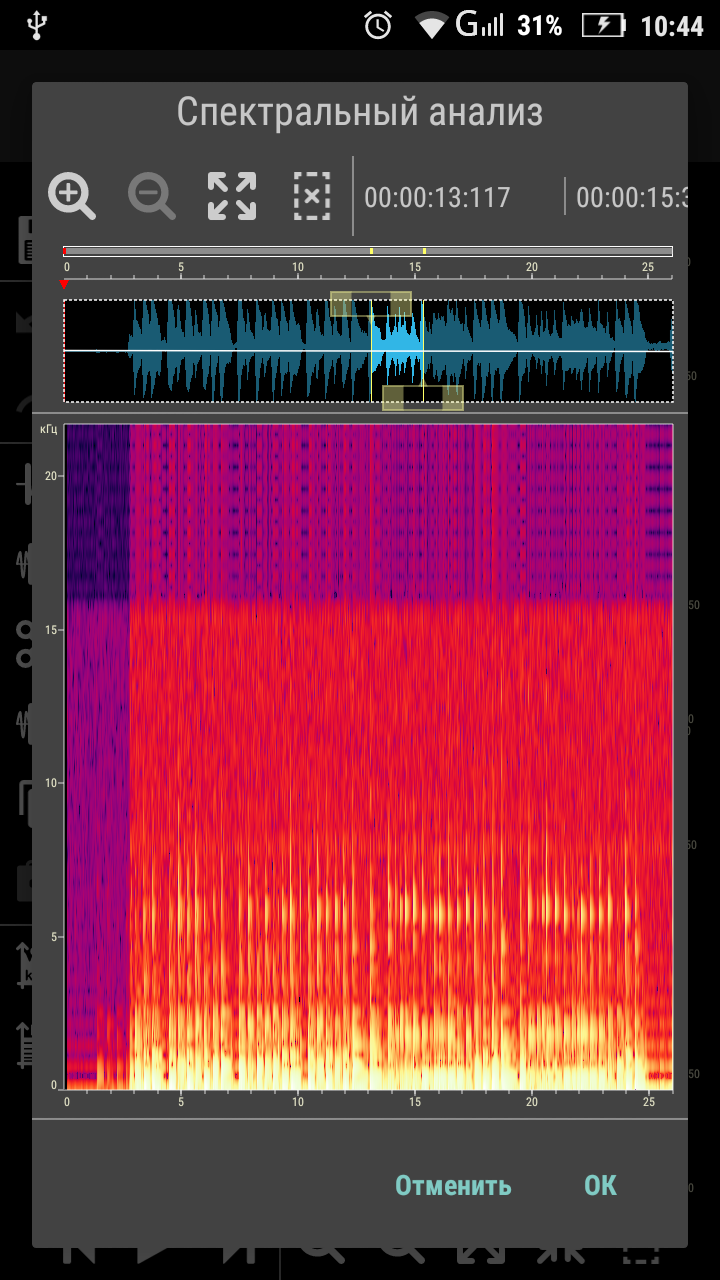The width and height of the screenshot is (720, 1280).
Task: Tap the USB connection status icon
Action: tap(37, 25)
